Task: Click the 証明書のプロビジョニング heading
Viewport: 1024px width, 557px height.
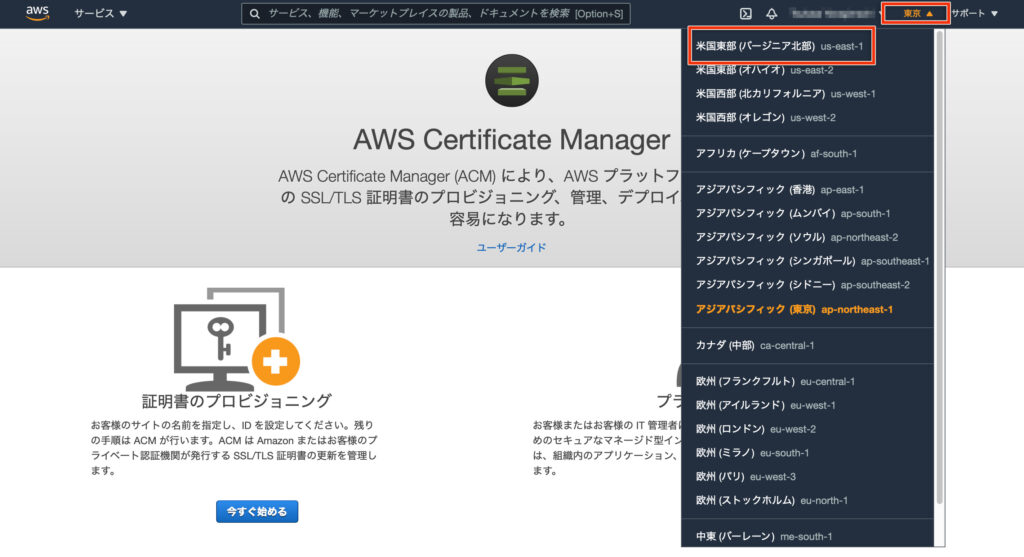Action: 236,401
